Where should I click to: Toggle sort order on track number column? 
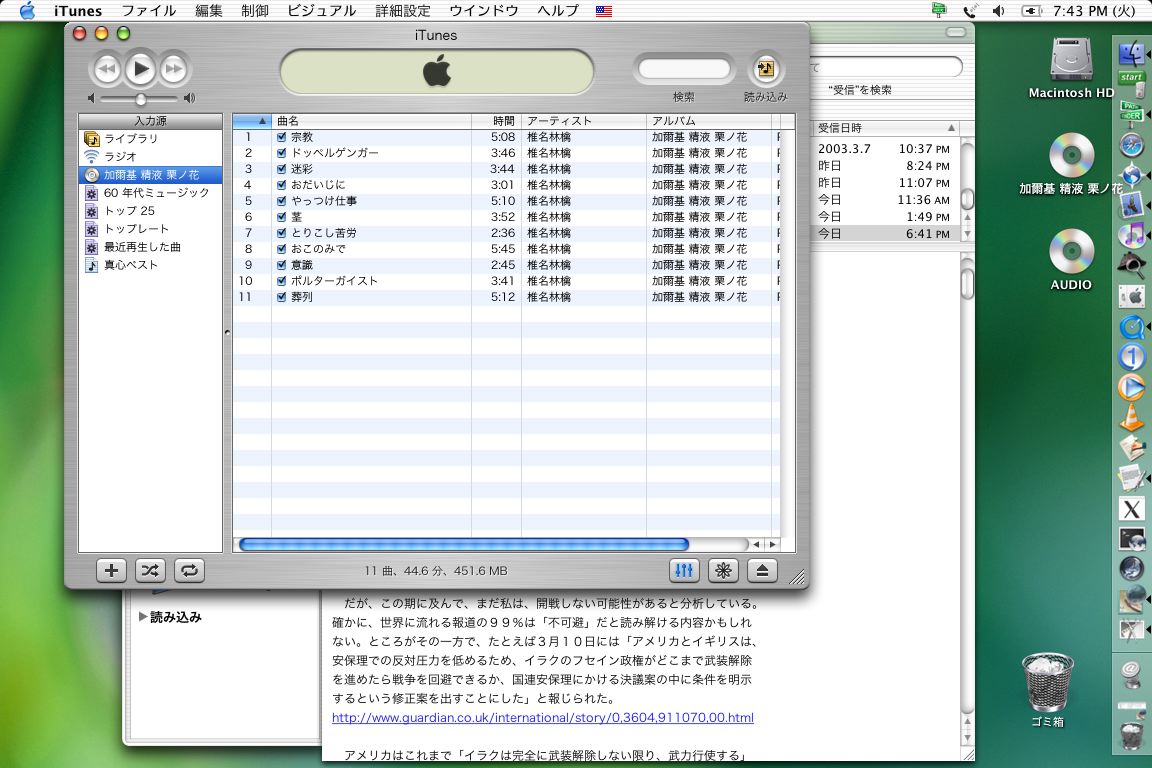tap(252, 121)
